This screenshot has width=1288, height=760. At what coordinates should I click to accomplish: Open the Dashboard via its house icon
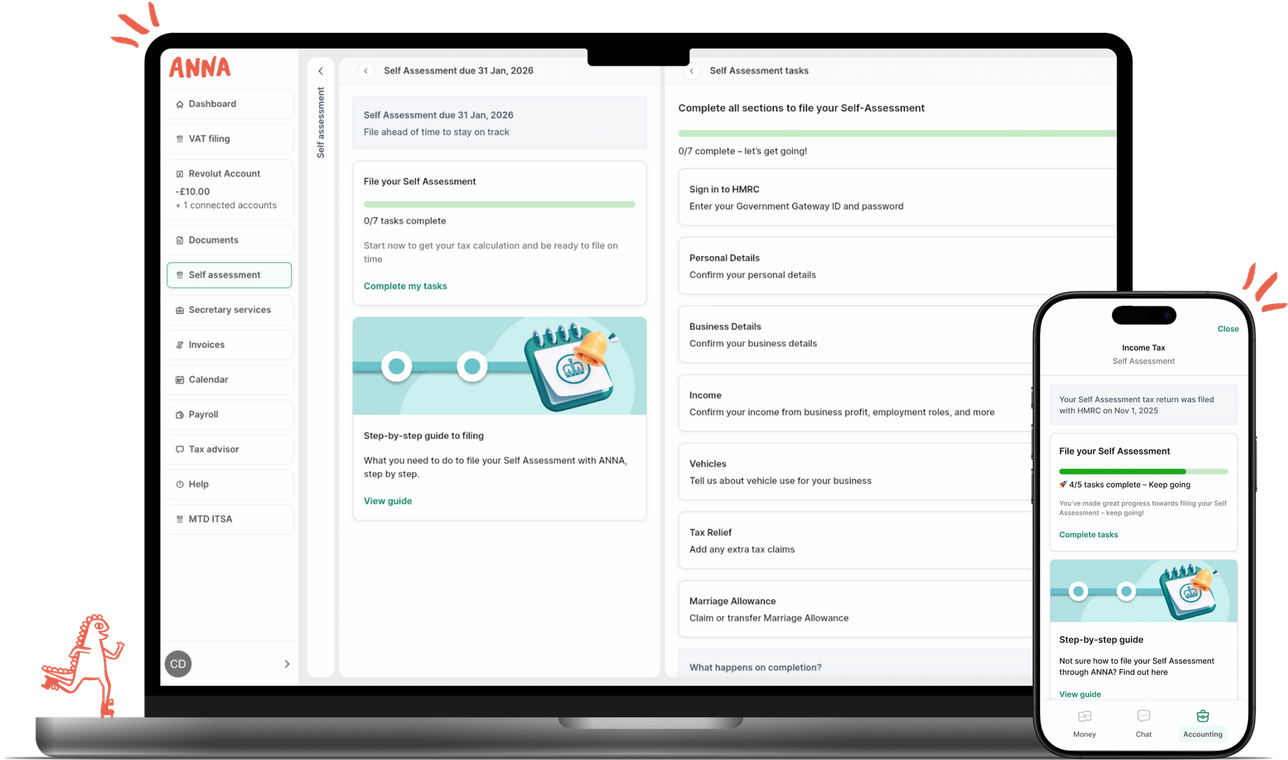click(178, 104)
